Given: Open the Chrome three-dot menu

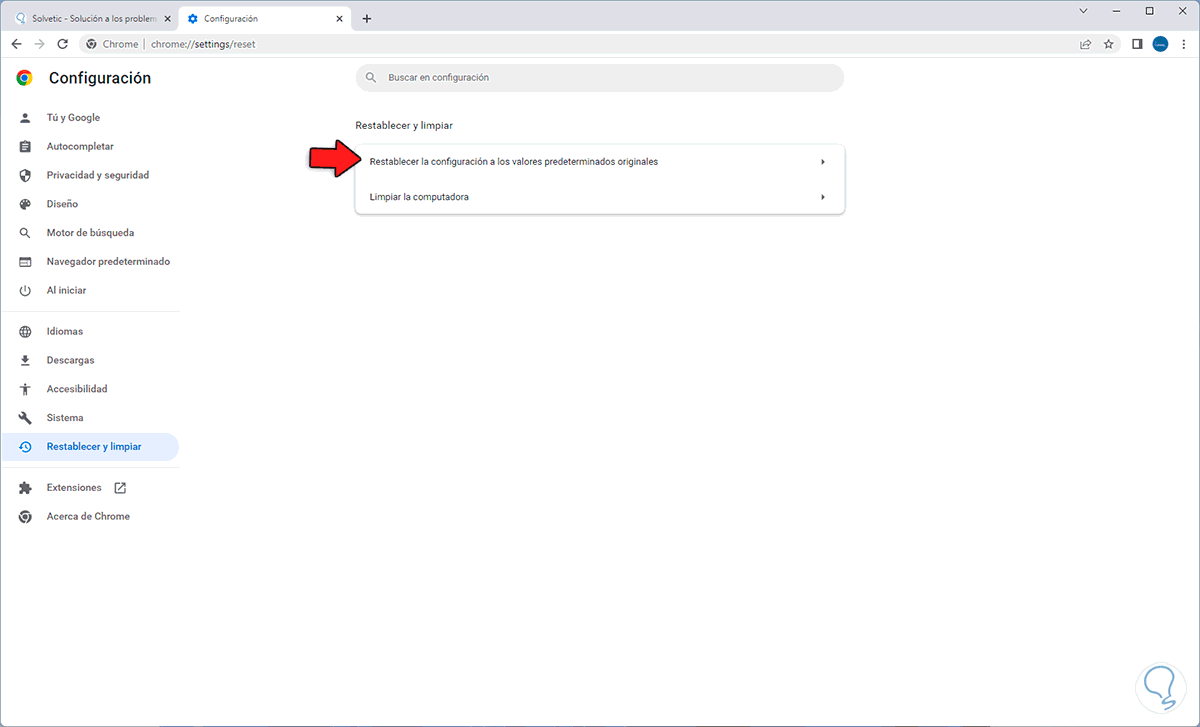Looking at the screenshot, I should 1183,44.
